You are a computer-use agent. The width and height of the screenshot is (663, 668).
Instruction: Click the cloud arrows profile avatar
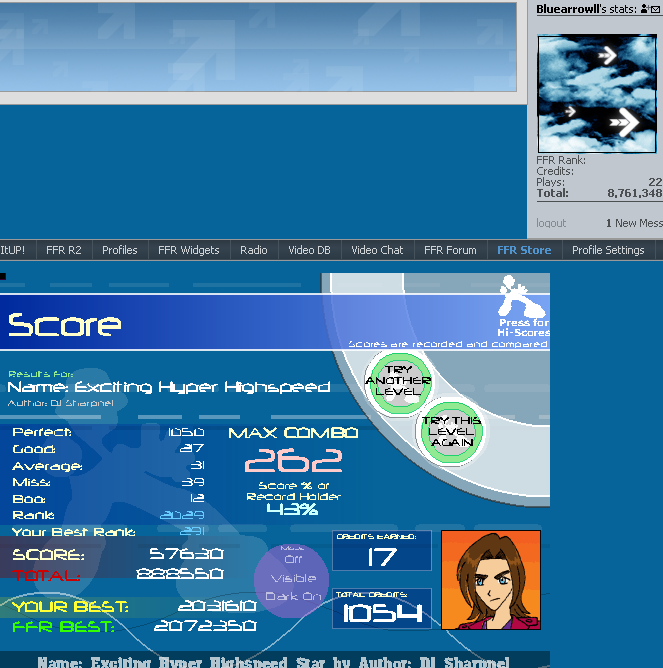pyautogui.click(x=597, y=94)
